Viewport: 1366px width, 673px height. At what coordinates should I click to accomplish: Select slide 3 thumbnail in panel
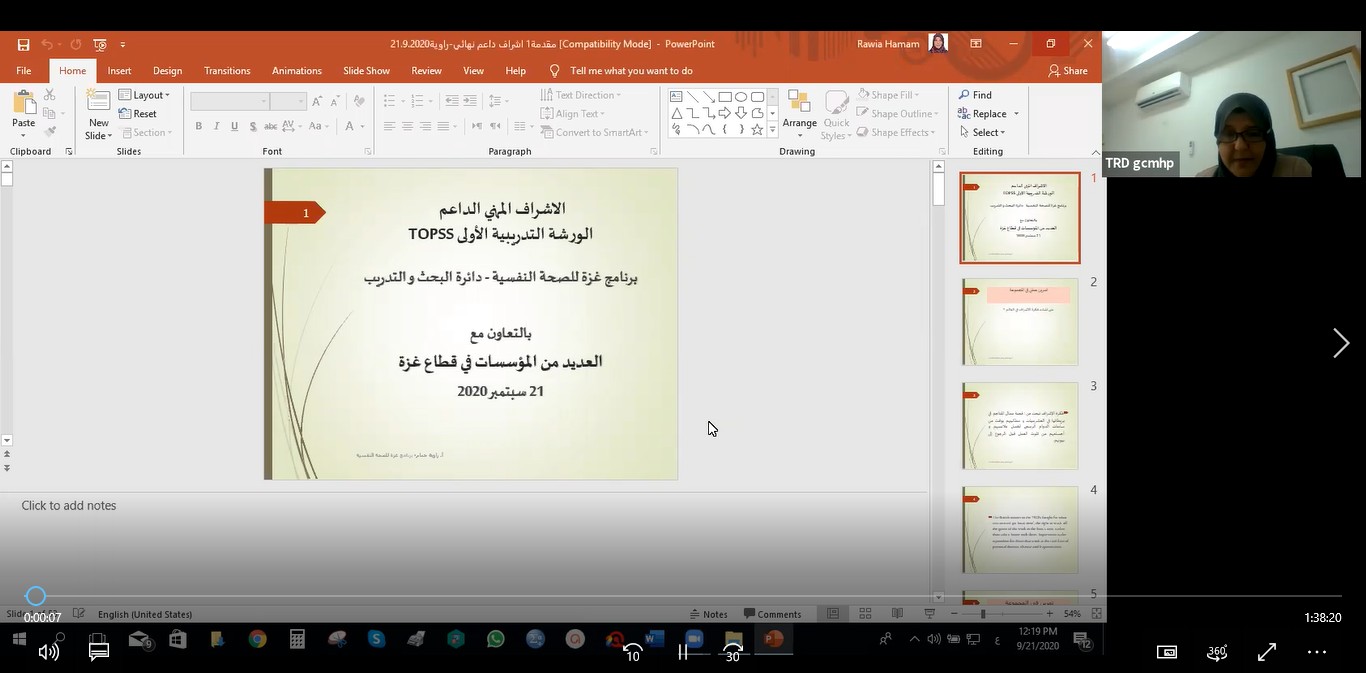coord(1019,426)
